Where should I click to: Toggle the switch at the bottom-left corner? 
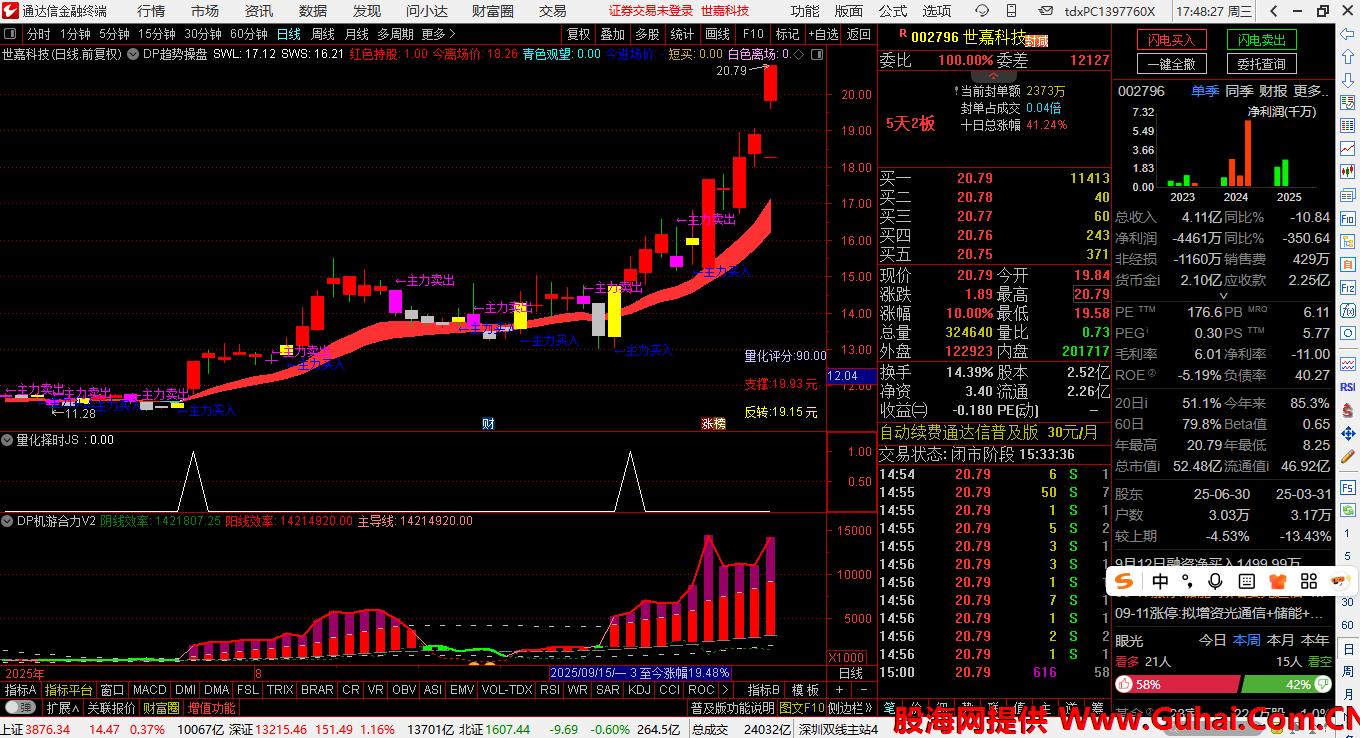click(18, 708)
